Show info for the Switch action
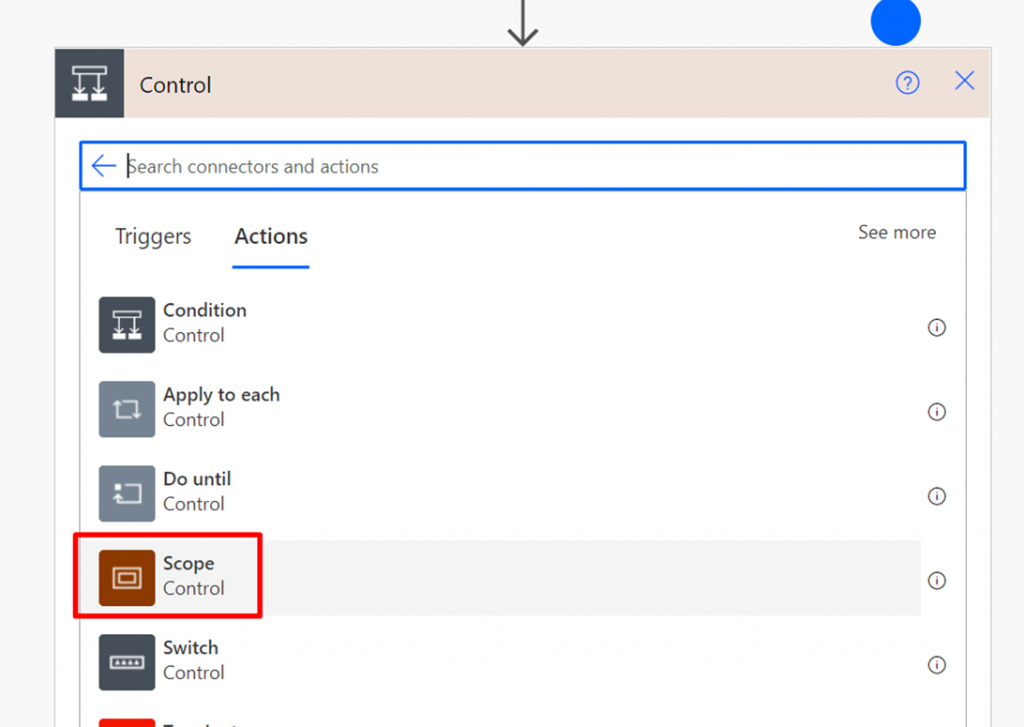 pyautogui.click(x=937, y=664)
